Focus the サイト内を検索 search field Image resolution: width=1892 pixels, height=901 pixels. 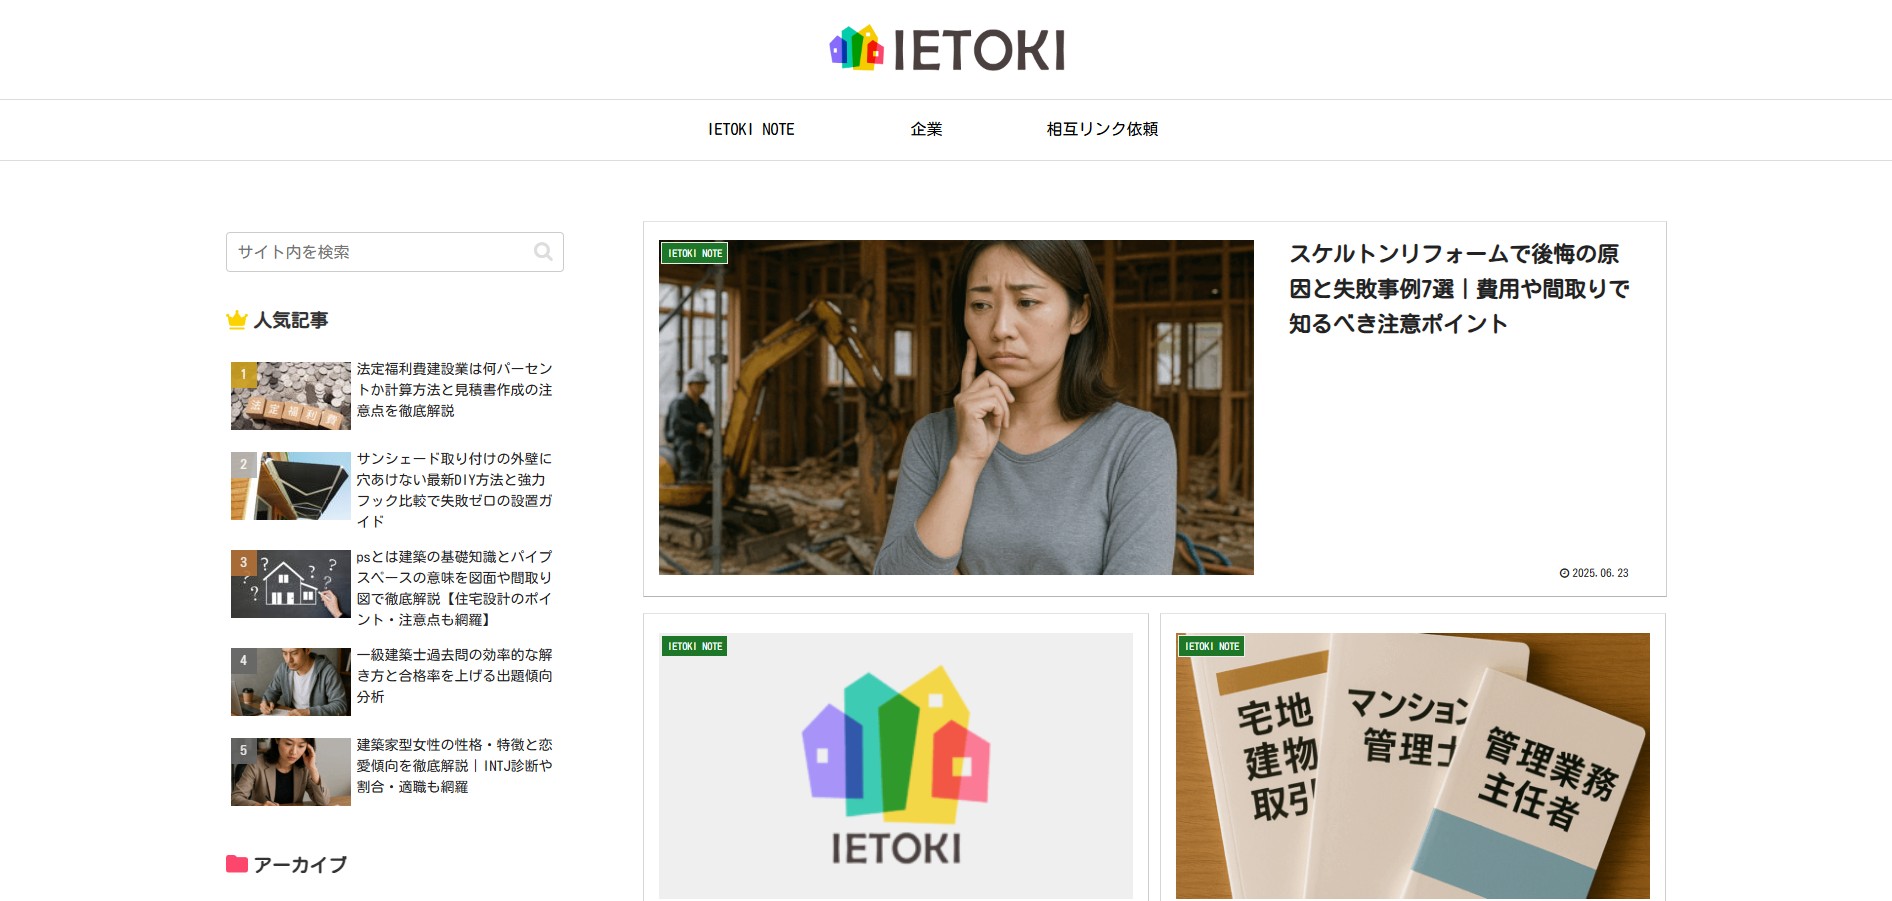point(395,252)
